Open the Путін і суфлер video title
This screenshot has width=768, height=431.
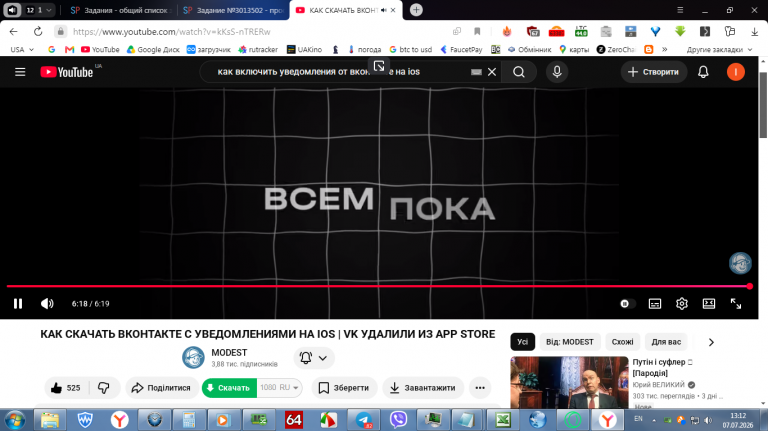pyautogui.click(x=662, y=367)
